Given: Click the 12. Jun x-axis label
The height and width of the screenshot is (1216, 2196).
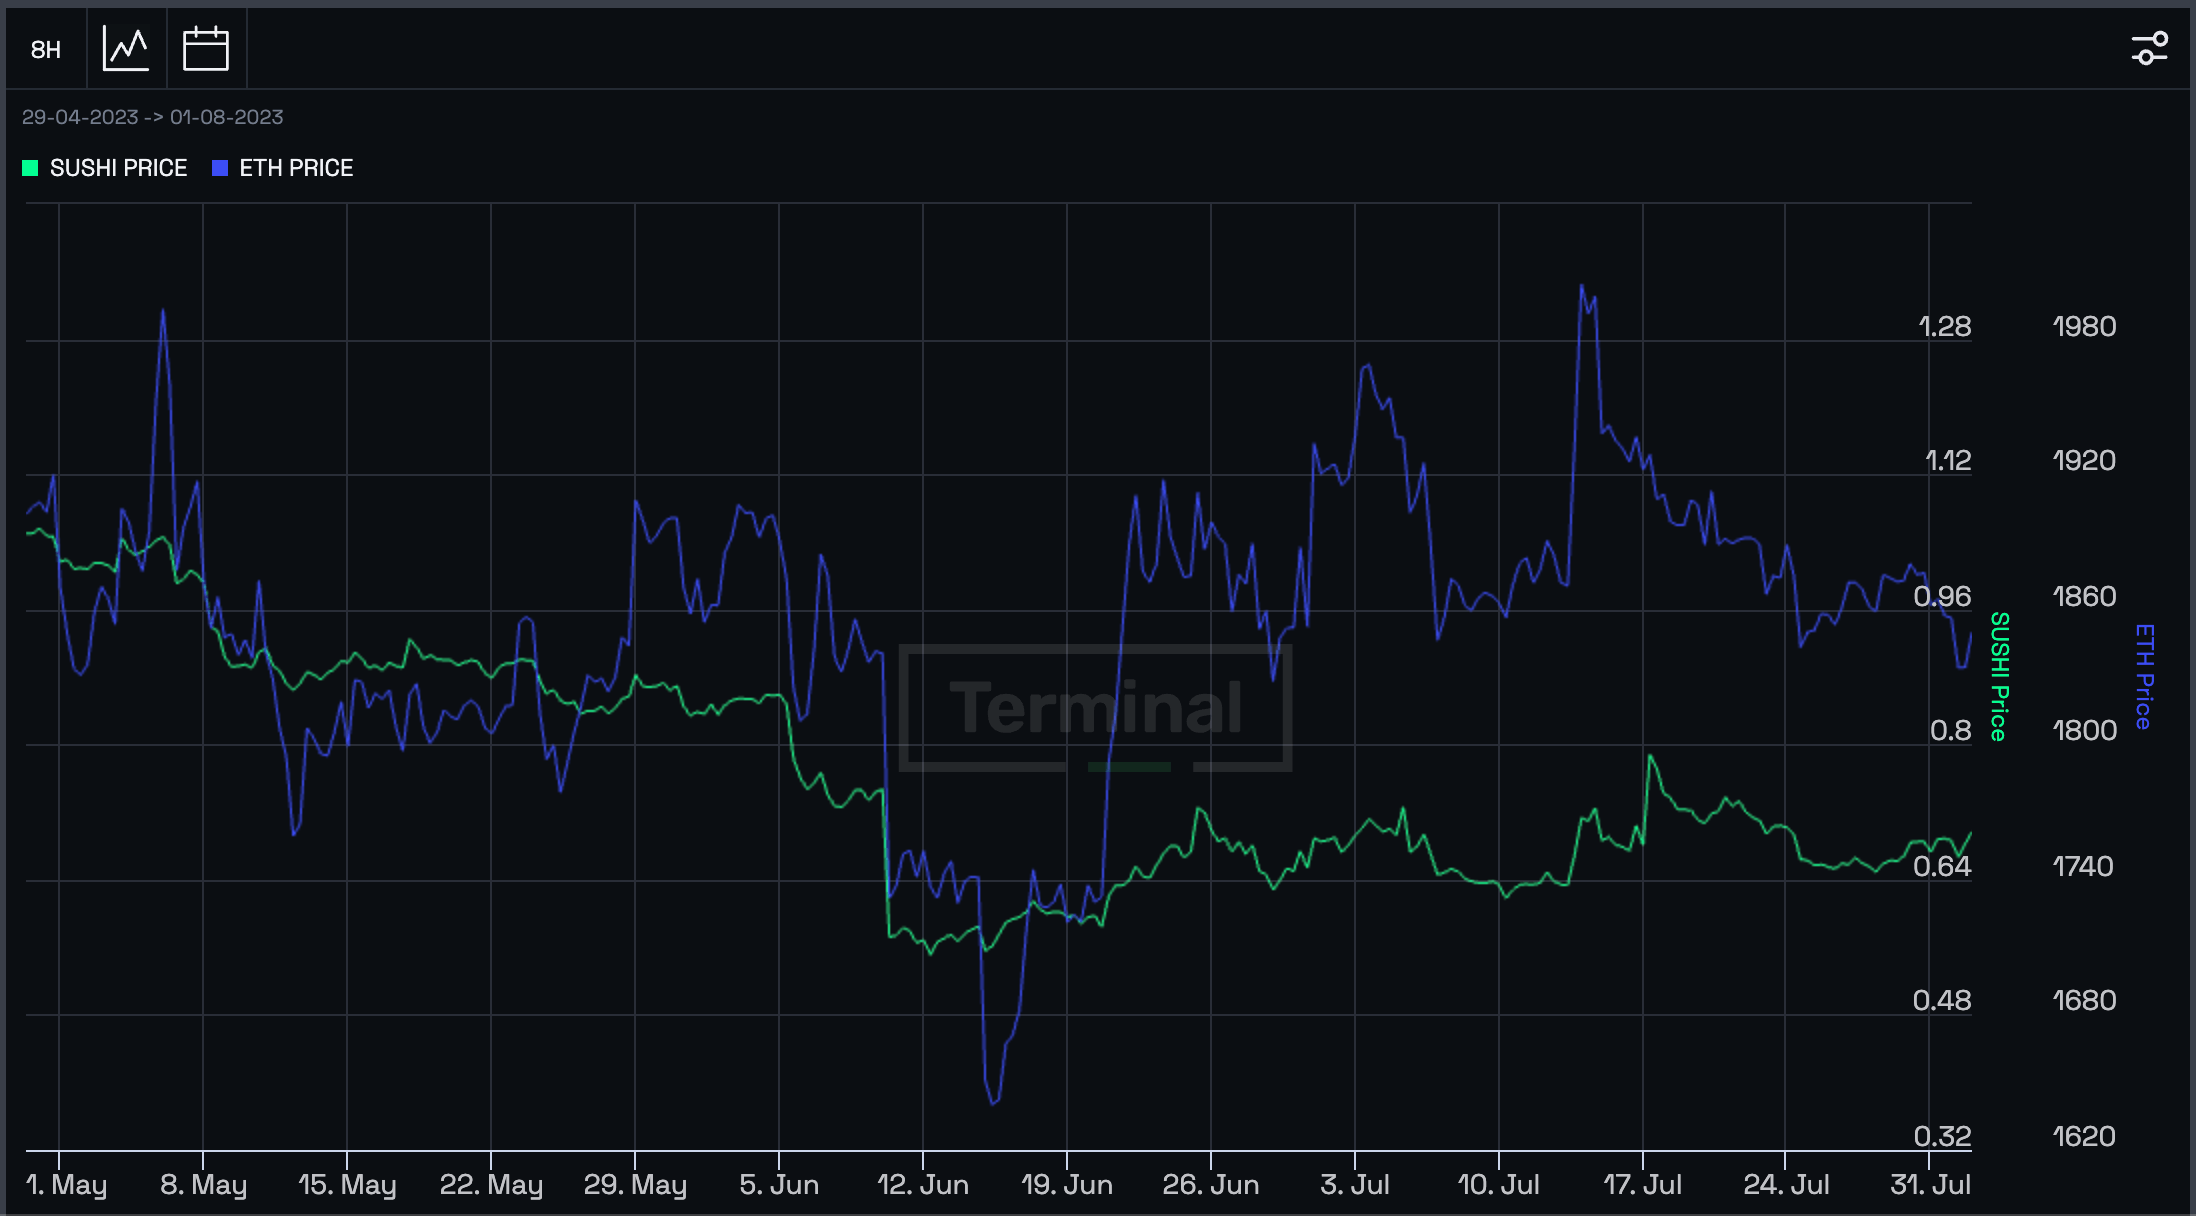Looking at the screenshot, I should 923,1185.
